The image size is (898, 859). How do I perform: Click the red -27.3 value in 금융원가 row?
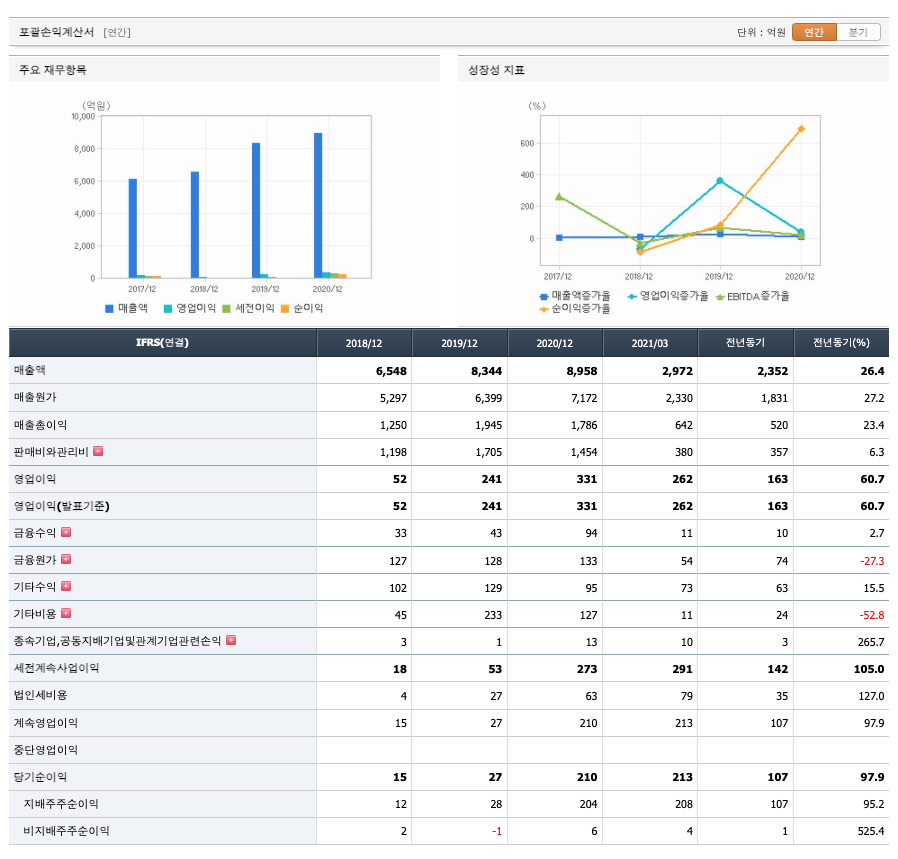(872, 561)
